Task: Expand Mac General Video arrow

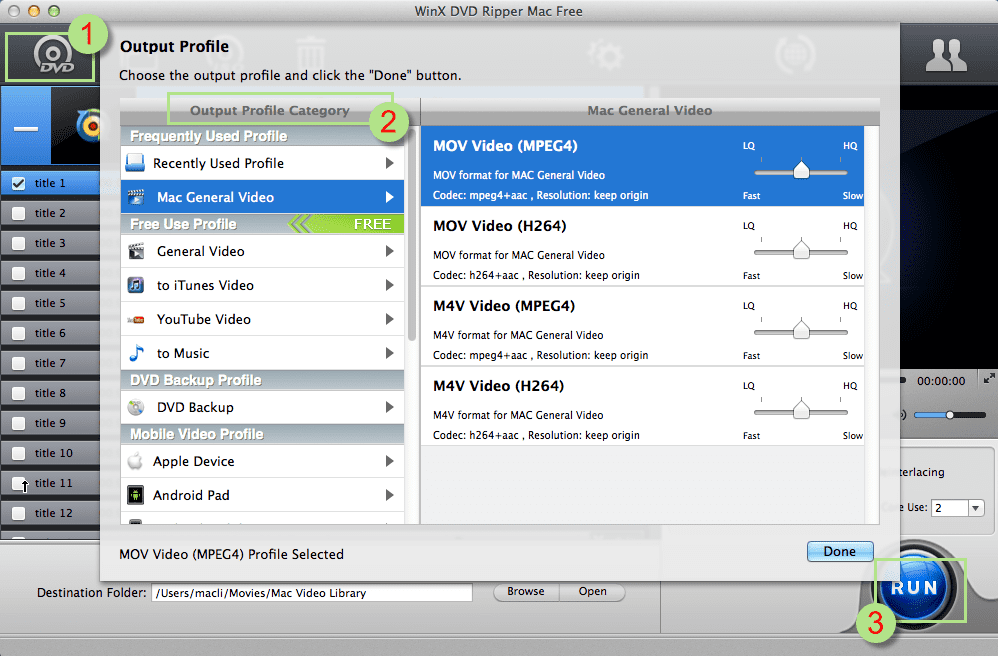Action: [x=390, y=197]
